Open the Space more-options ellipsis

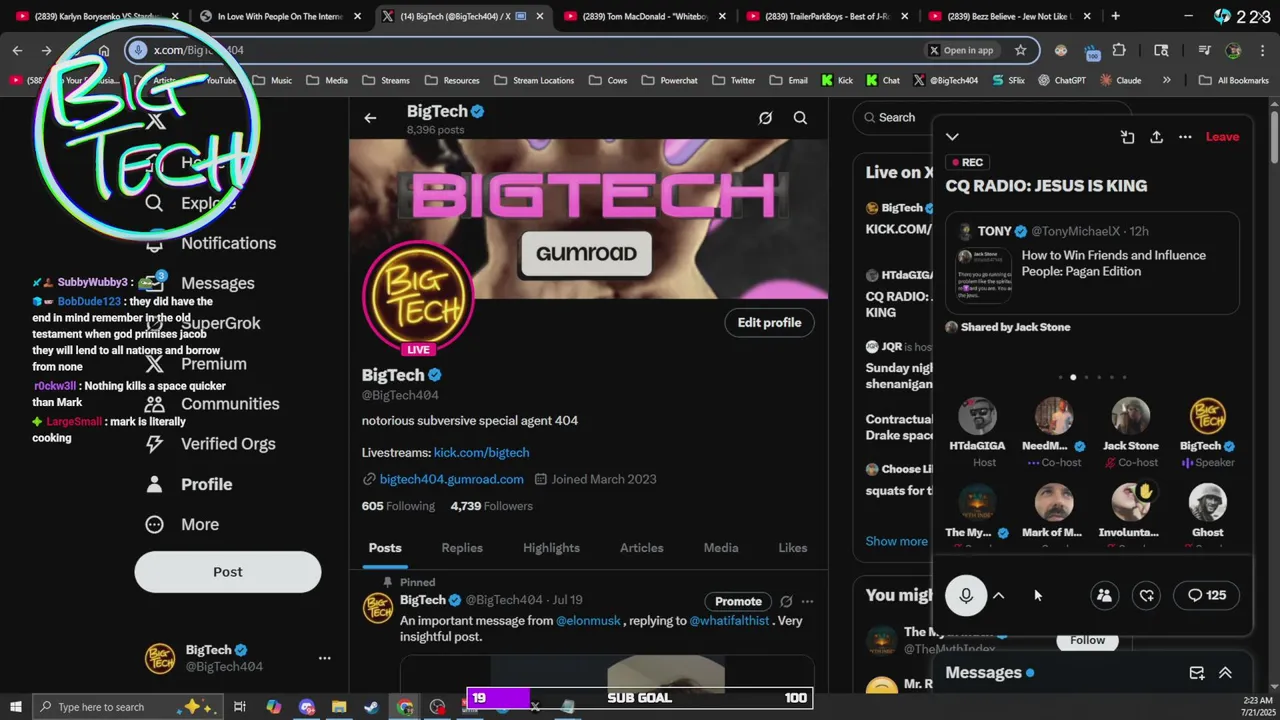click(1185, 137)
